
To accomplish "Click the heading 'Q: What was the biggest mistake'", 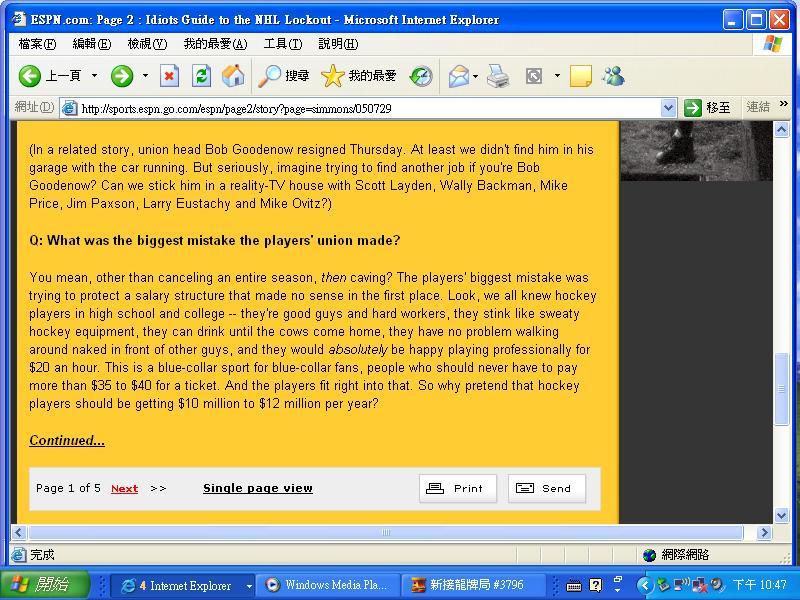I will coord(215,240).
